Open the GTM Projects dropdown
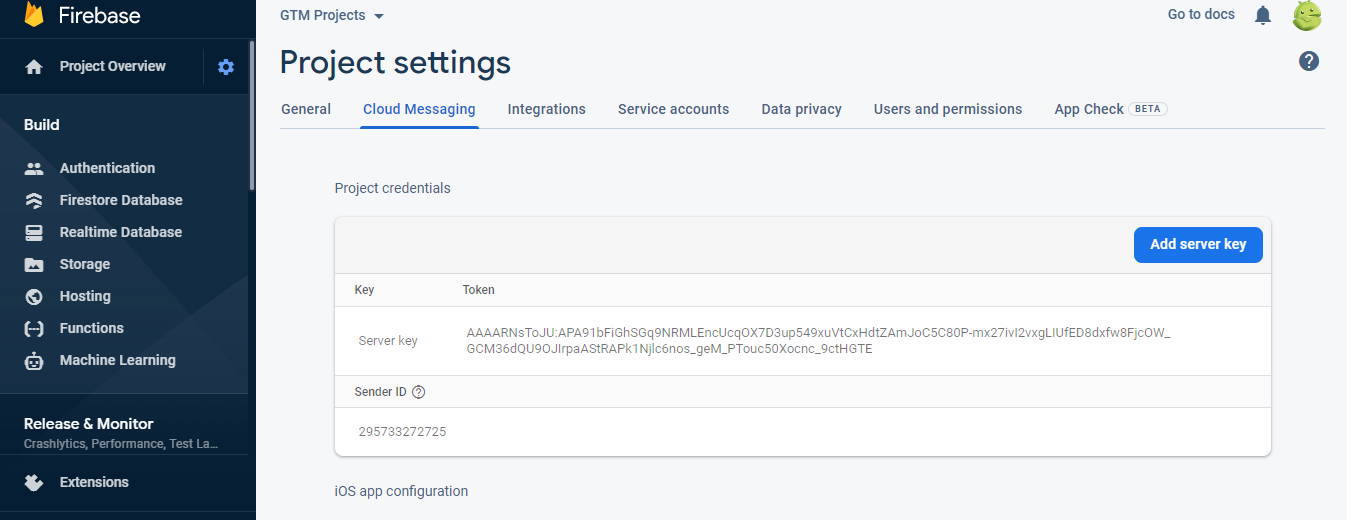Screen dimensions: 1347x520 (x=332, y=15)
